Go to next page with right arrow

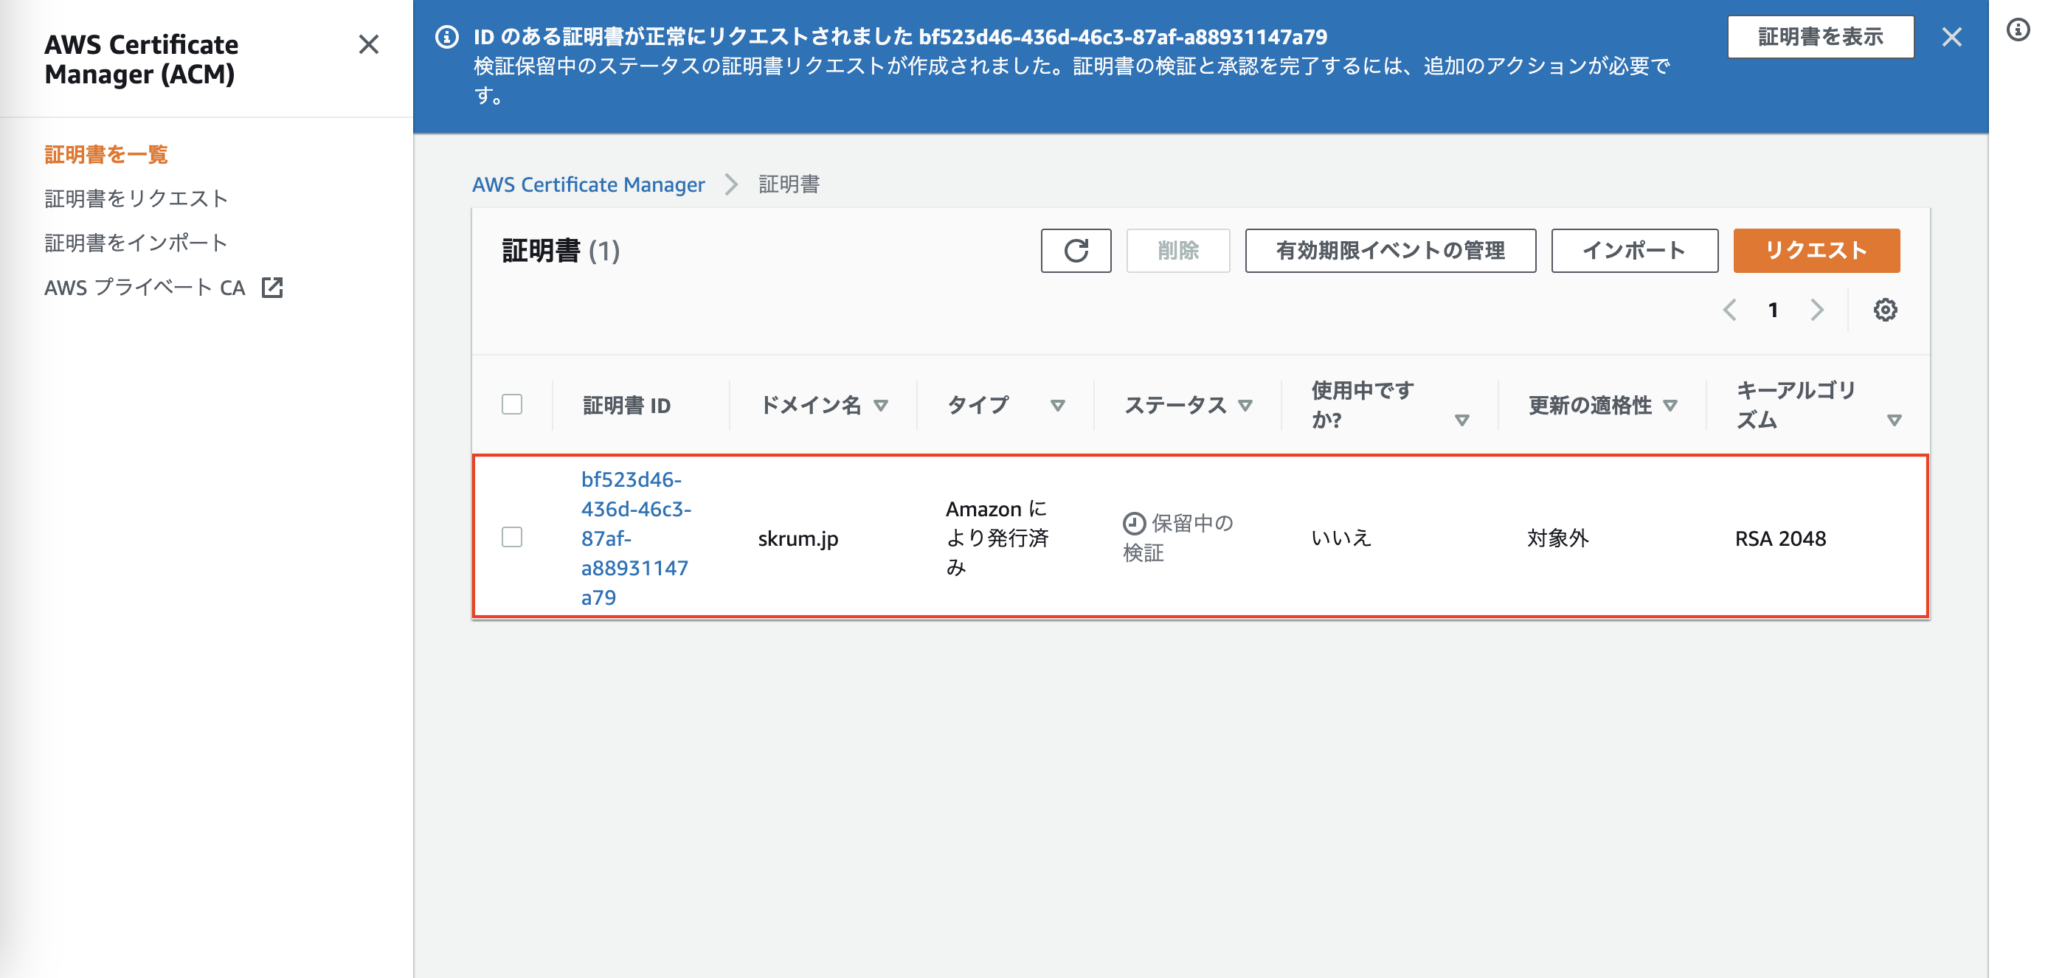coord(1817,310)
